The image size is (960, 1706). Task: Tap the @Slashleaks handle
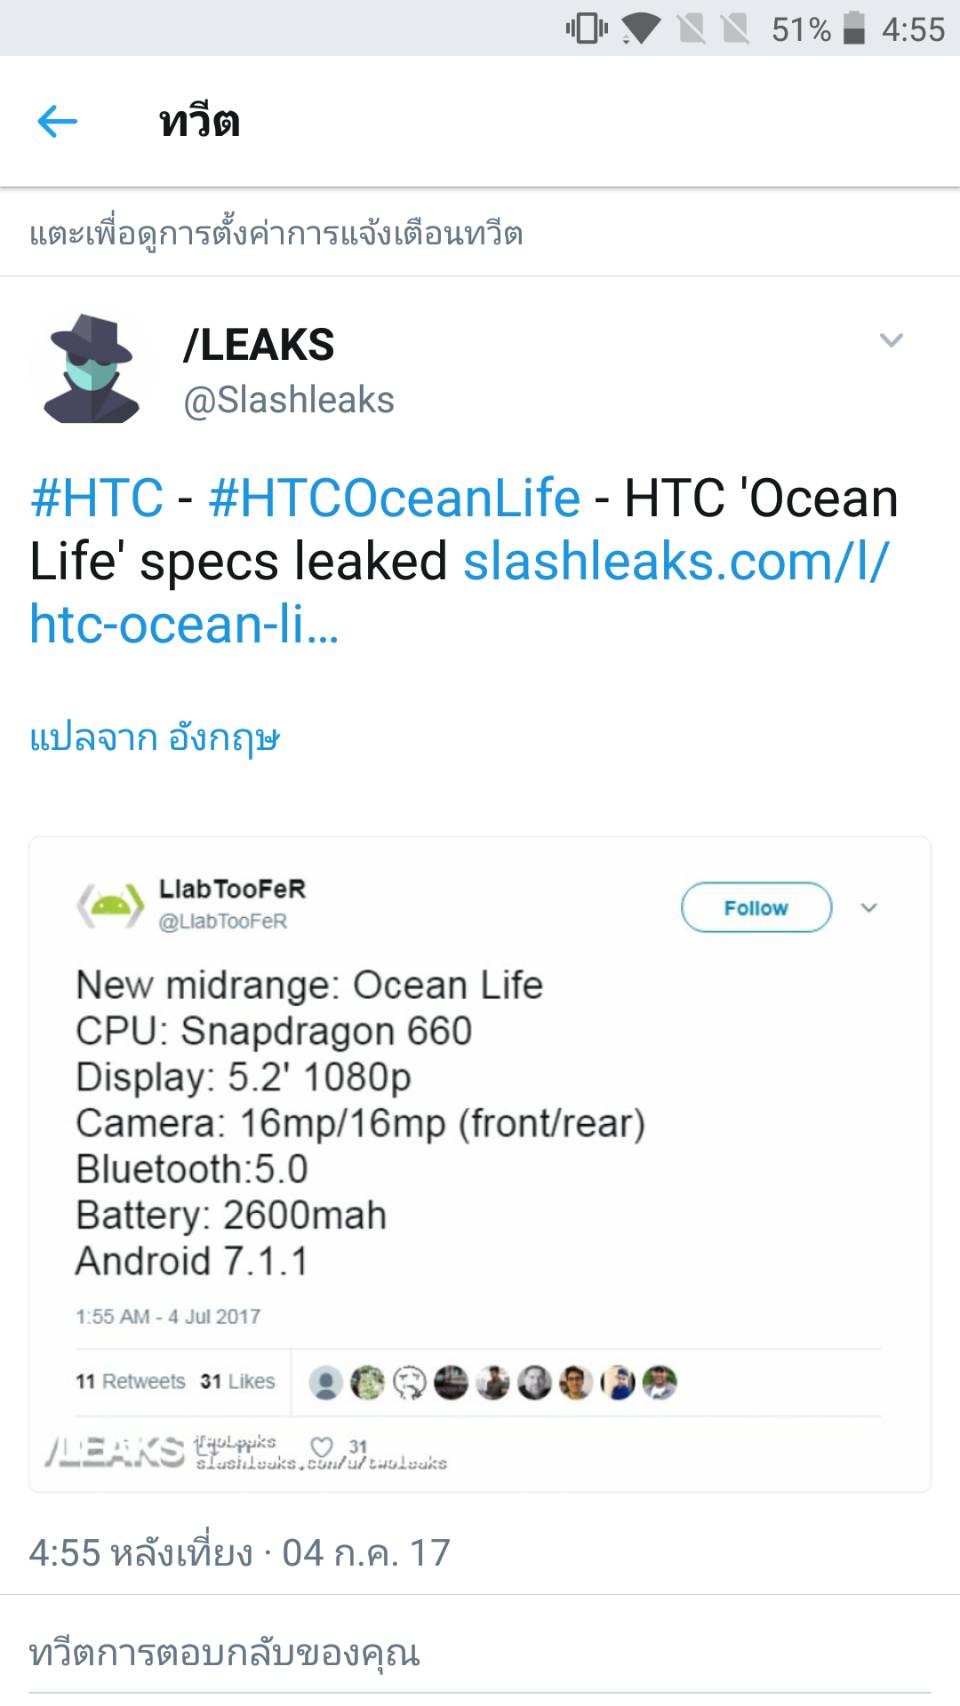click(289, 400)
